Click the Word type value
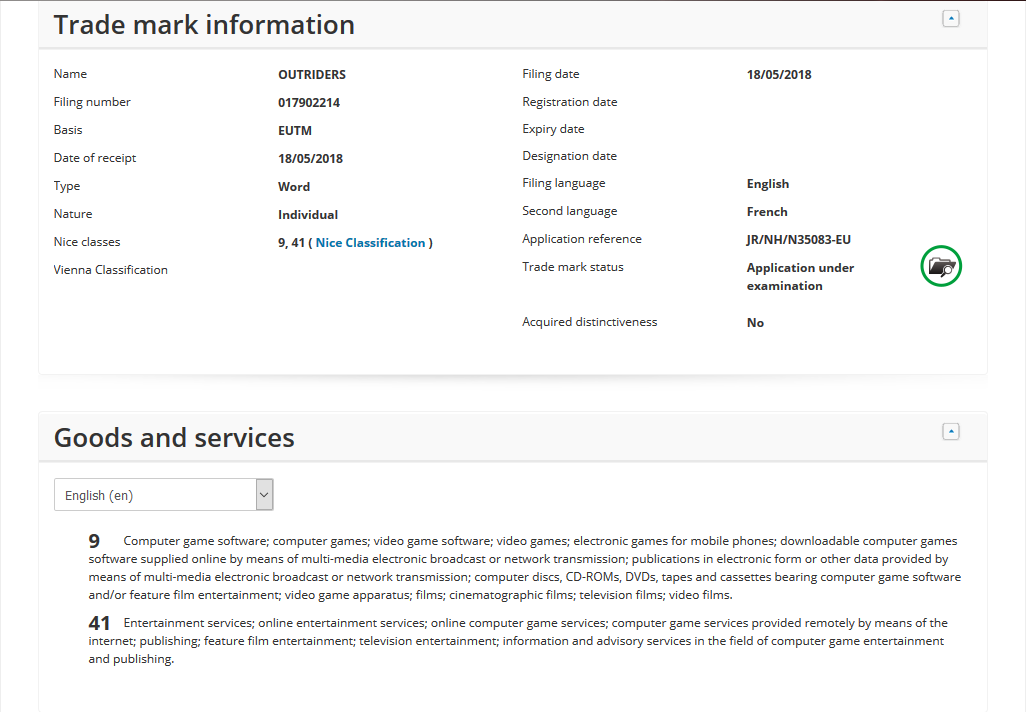 tap(294, 187)
